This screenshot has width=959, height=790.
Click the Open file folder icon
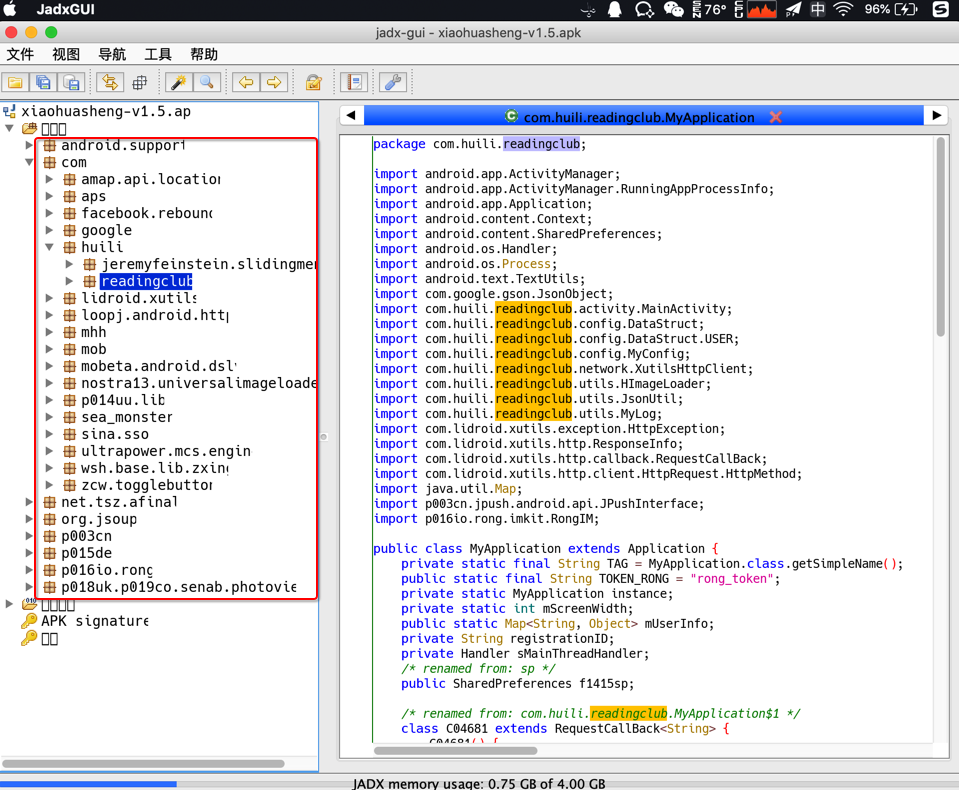click(x=15, y=82)
